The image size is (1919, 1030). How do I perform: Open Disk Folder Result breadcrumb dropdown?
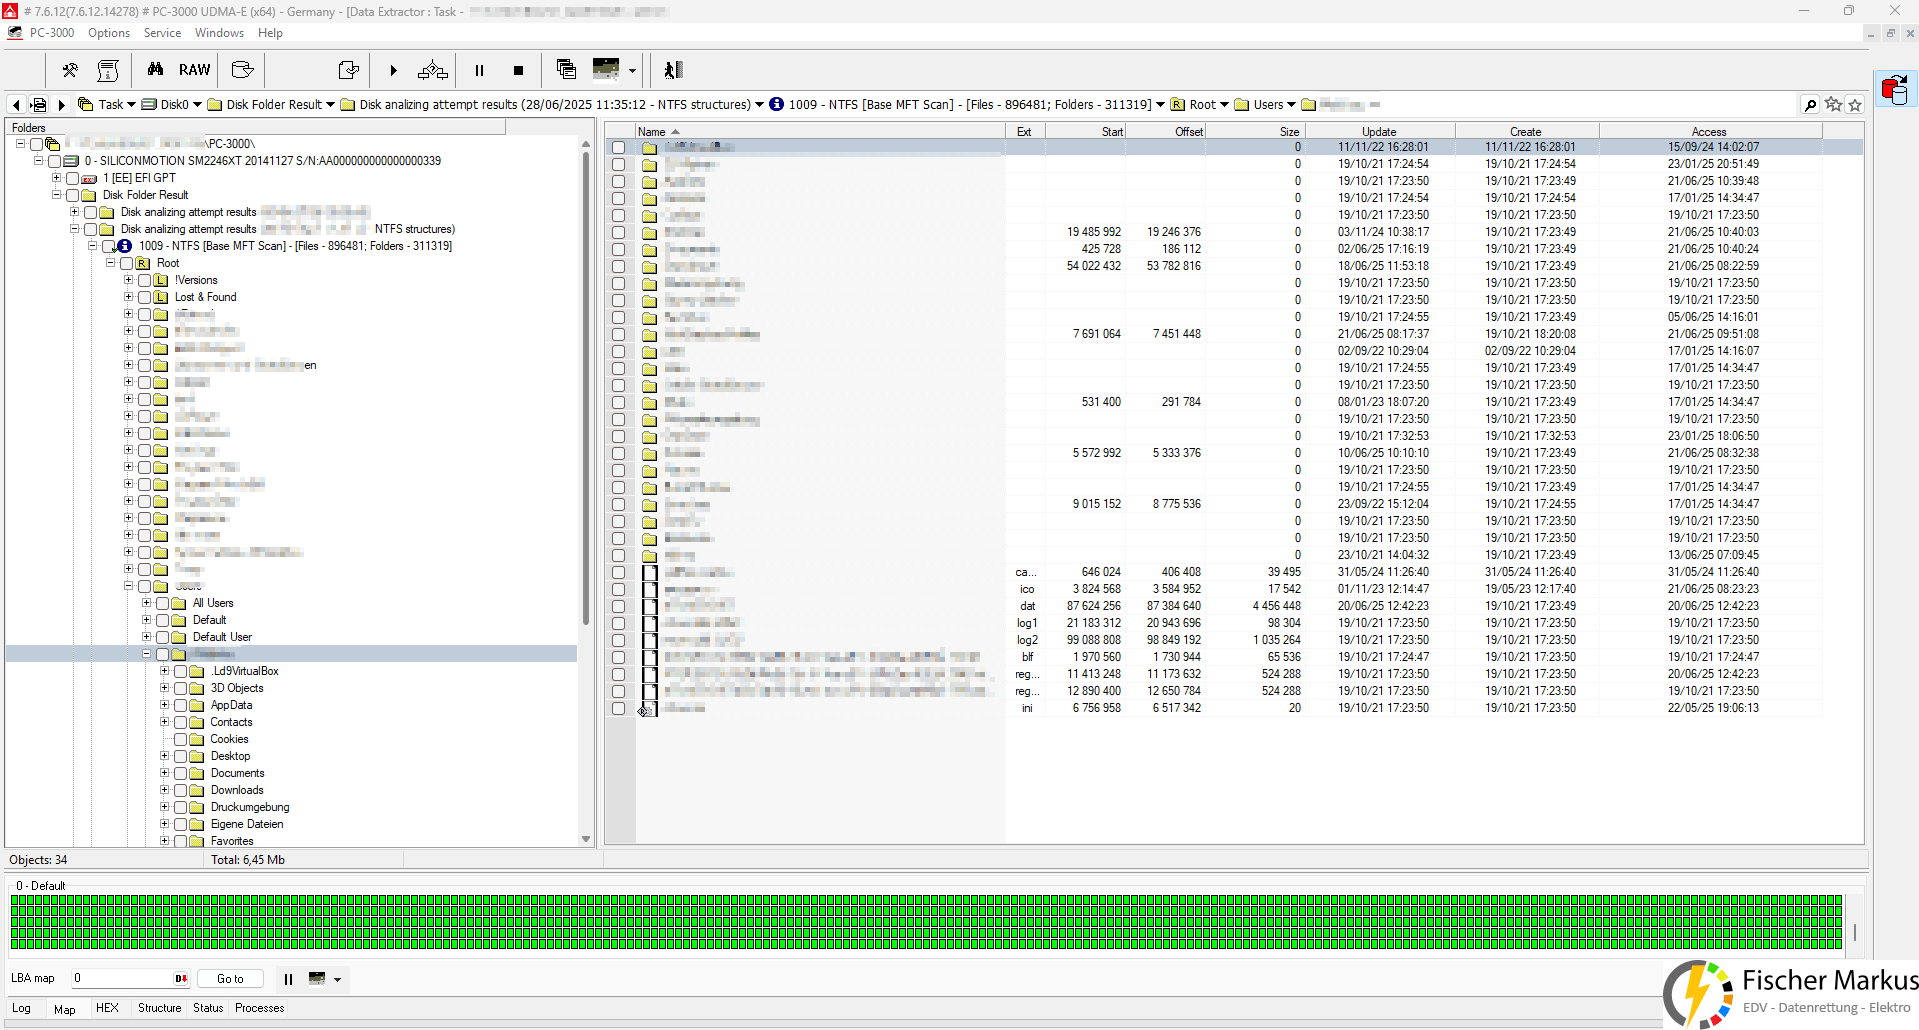pyautogui.click(x=330, y=105)
